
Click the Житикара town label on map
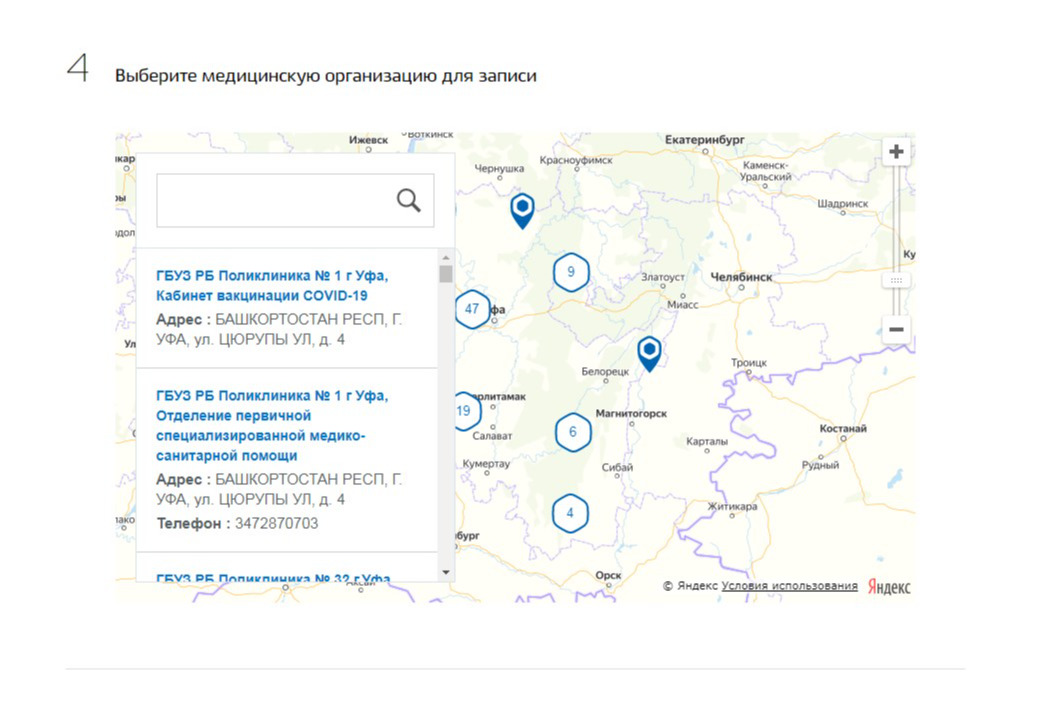pos(732,506)
